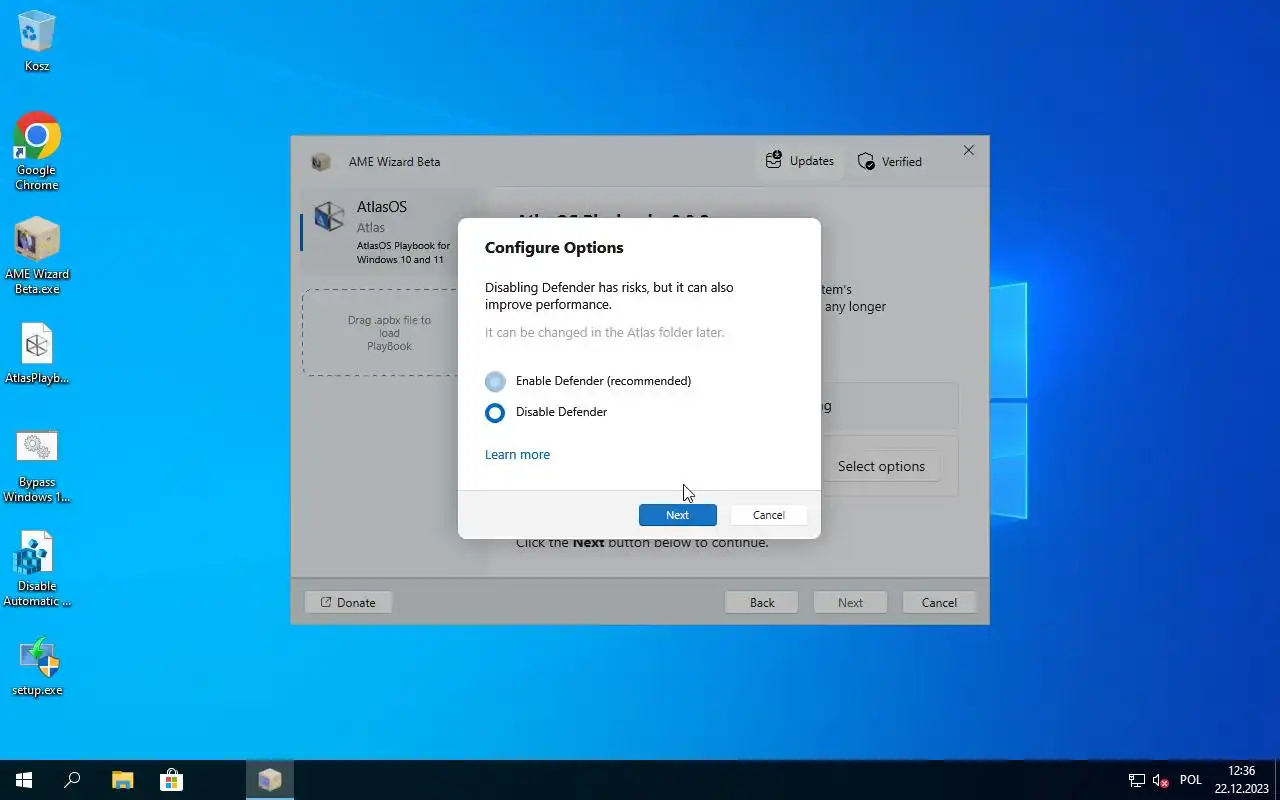Click Next in Configure Options dialog
This screenshot has width=1280, height=800.
point(678,515)
